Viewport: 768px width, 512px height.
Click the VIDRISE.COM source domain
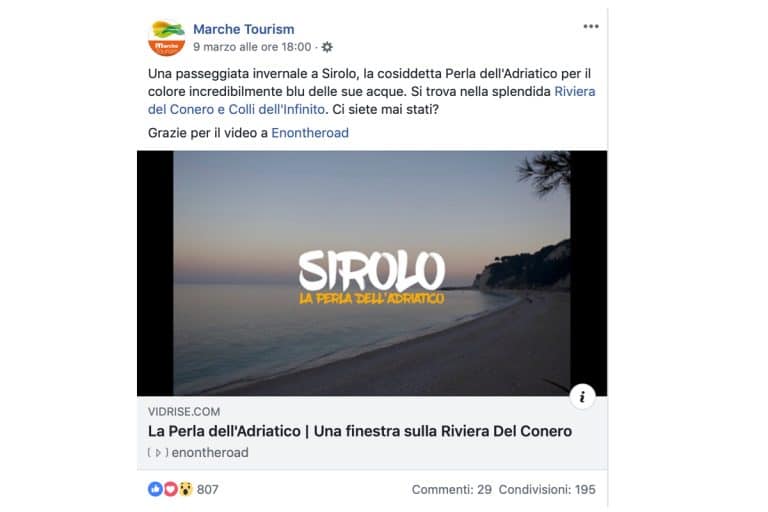pyautogui.click(x=184, y=412)
